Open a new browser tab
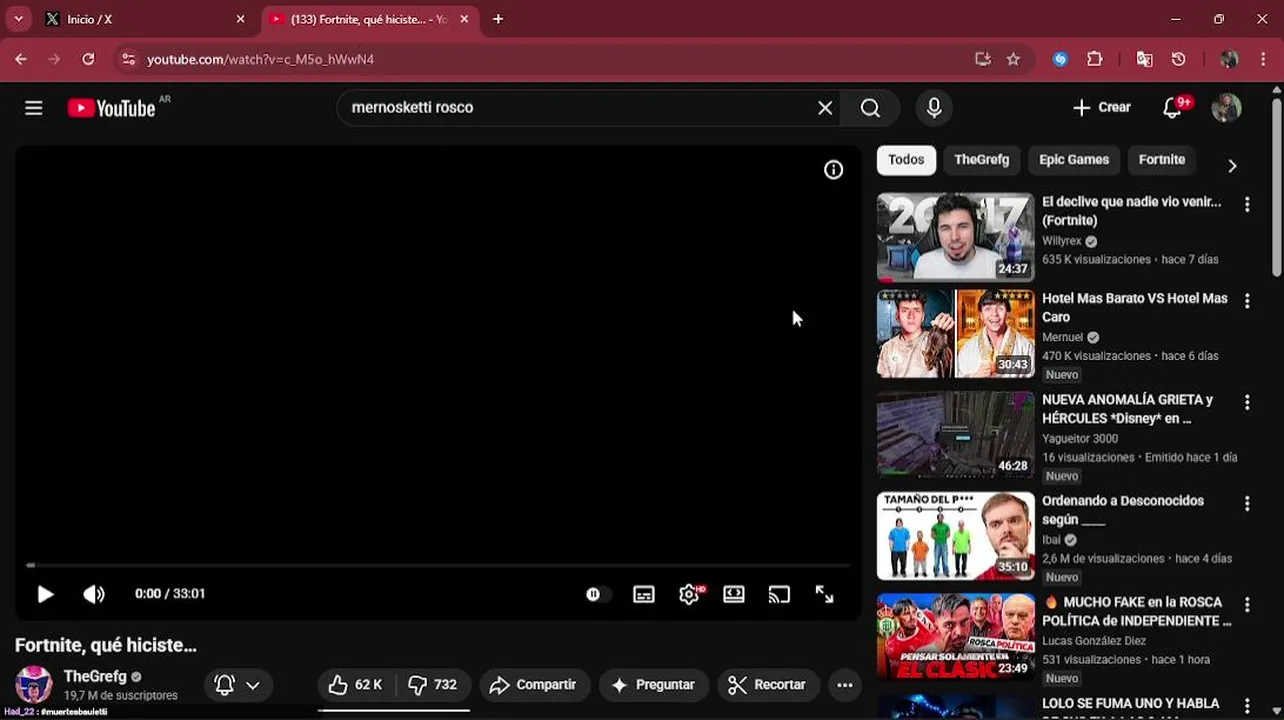Screen dimensions: 1284x720 pos(498,19)
